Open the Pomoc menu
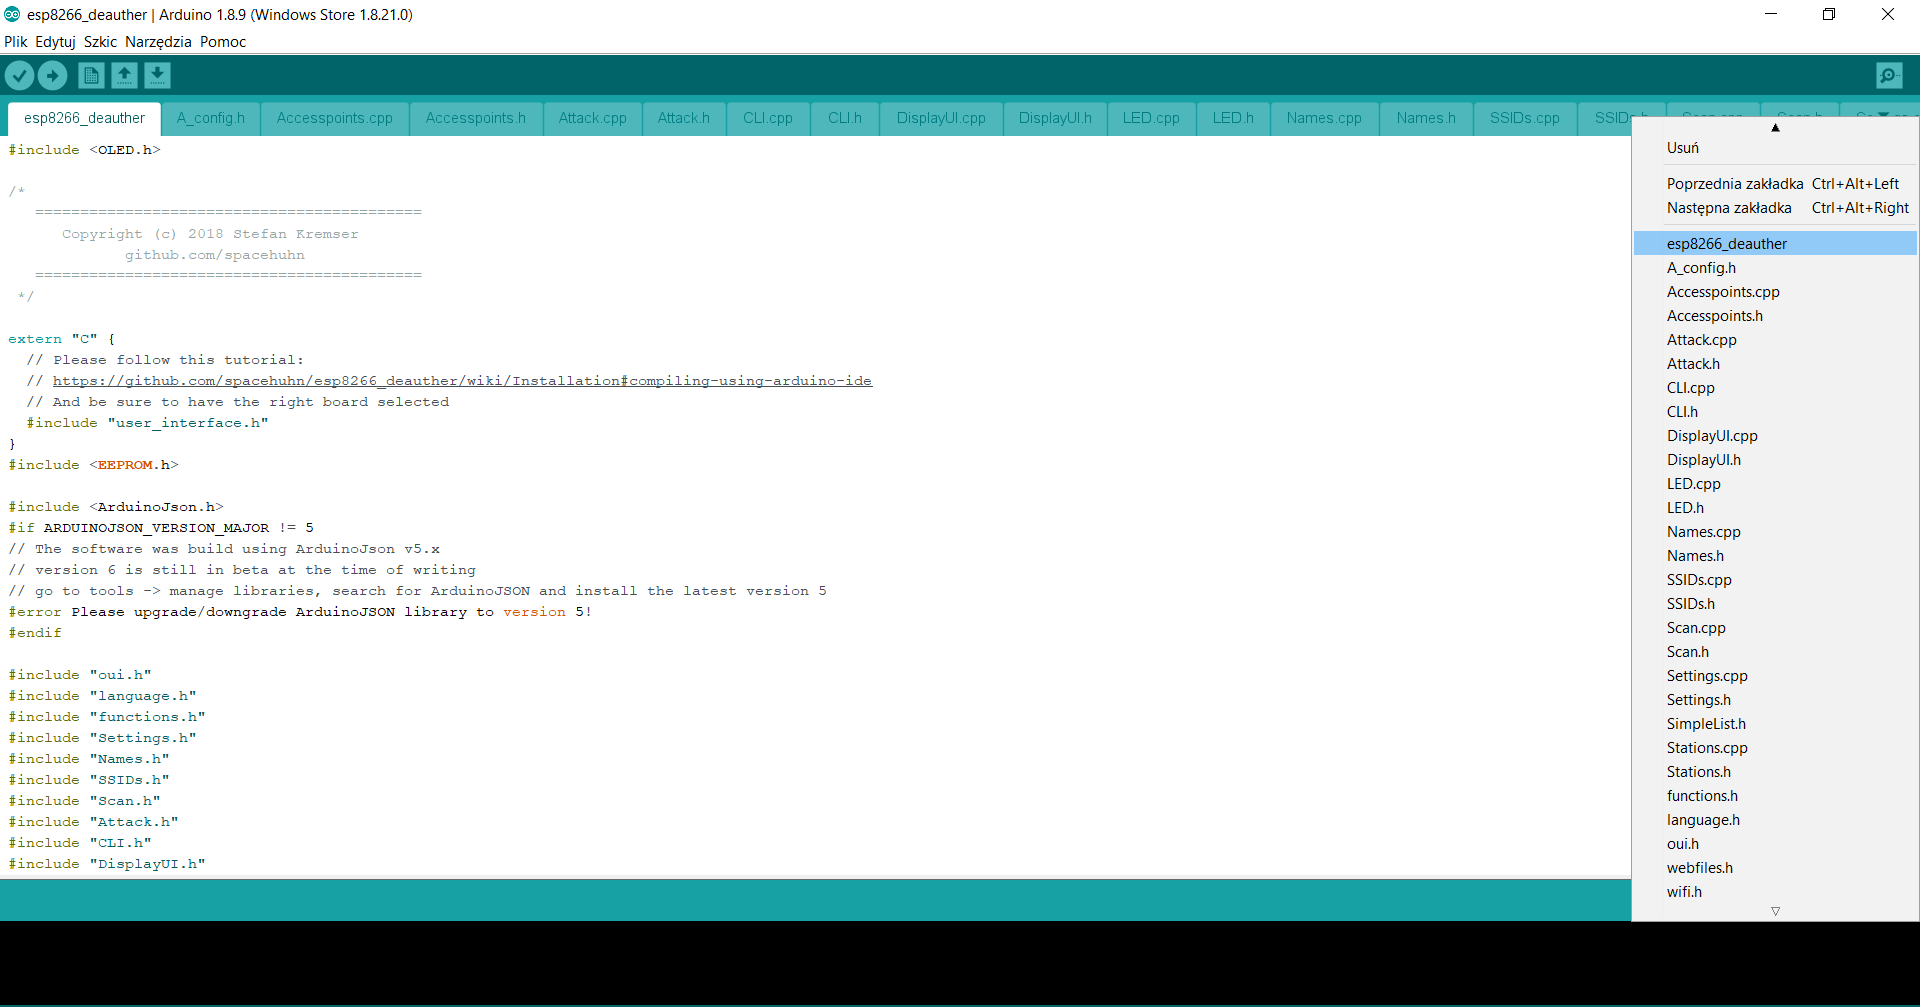Viewport: 1921px width, 1007px height. (223, 42)
